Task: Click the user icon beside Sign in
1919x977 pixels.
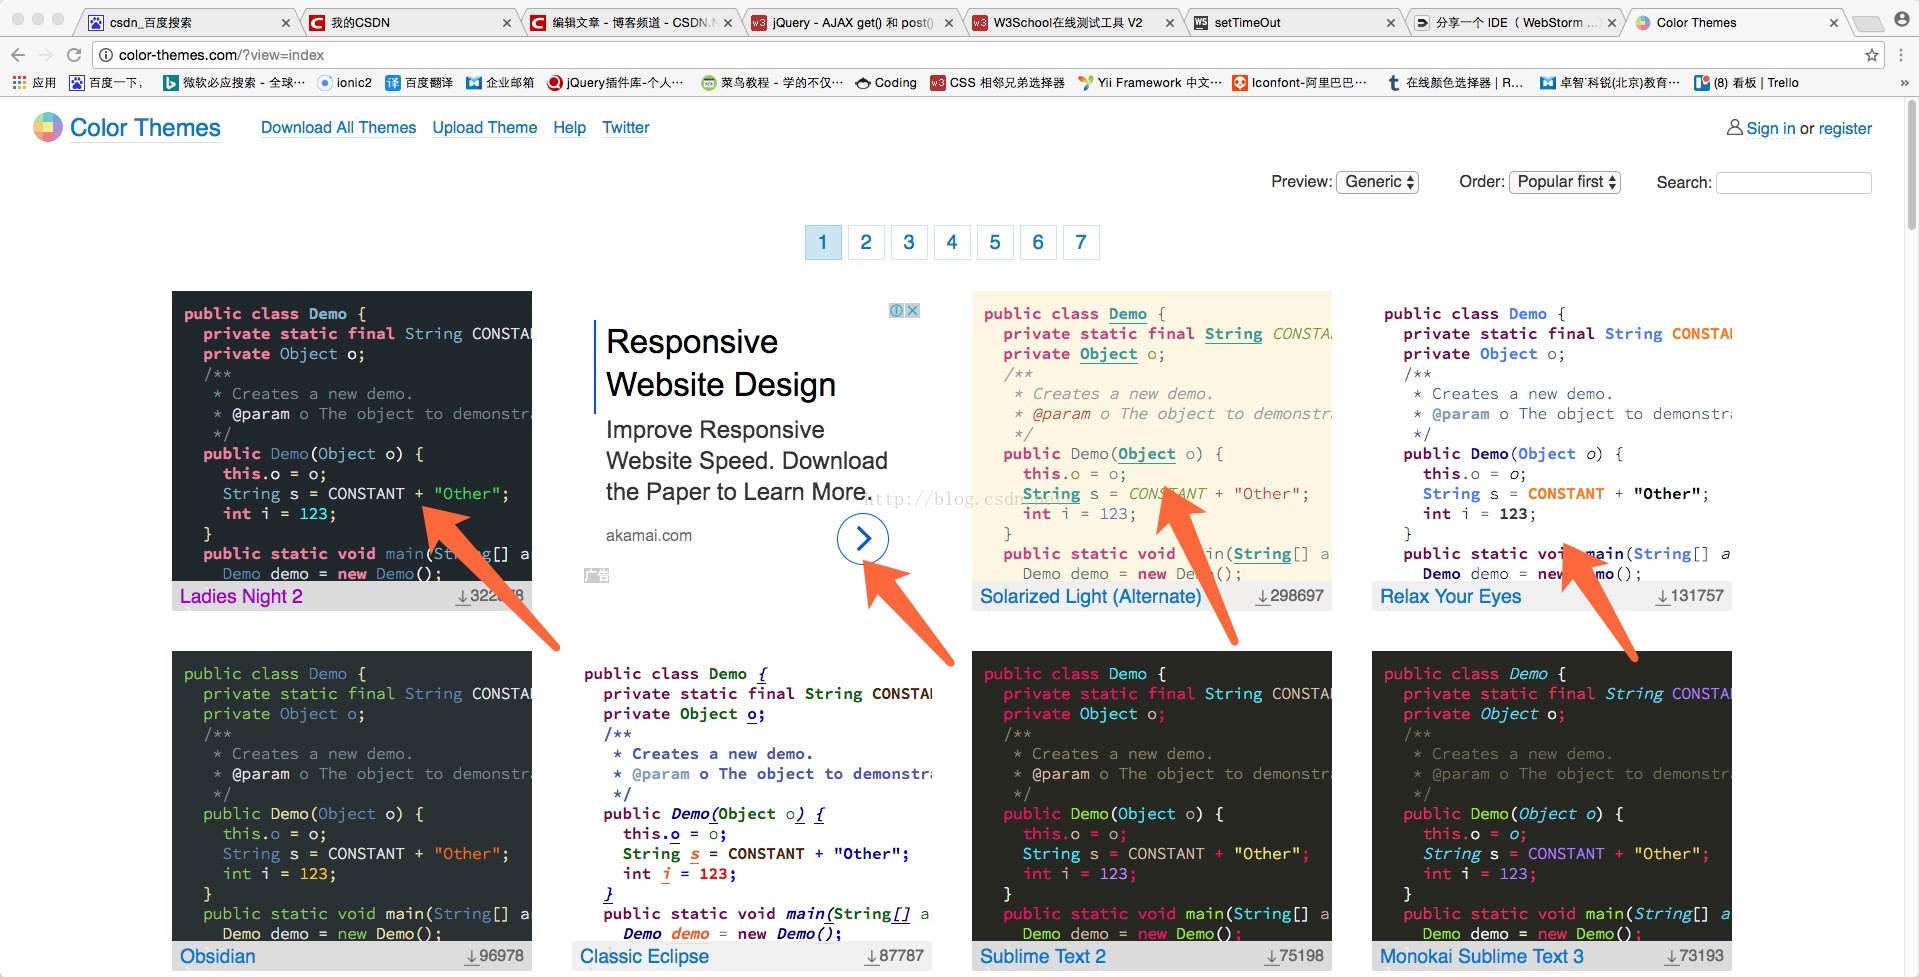Action: point(1734,128)
